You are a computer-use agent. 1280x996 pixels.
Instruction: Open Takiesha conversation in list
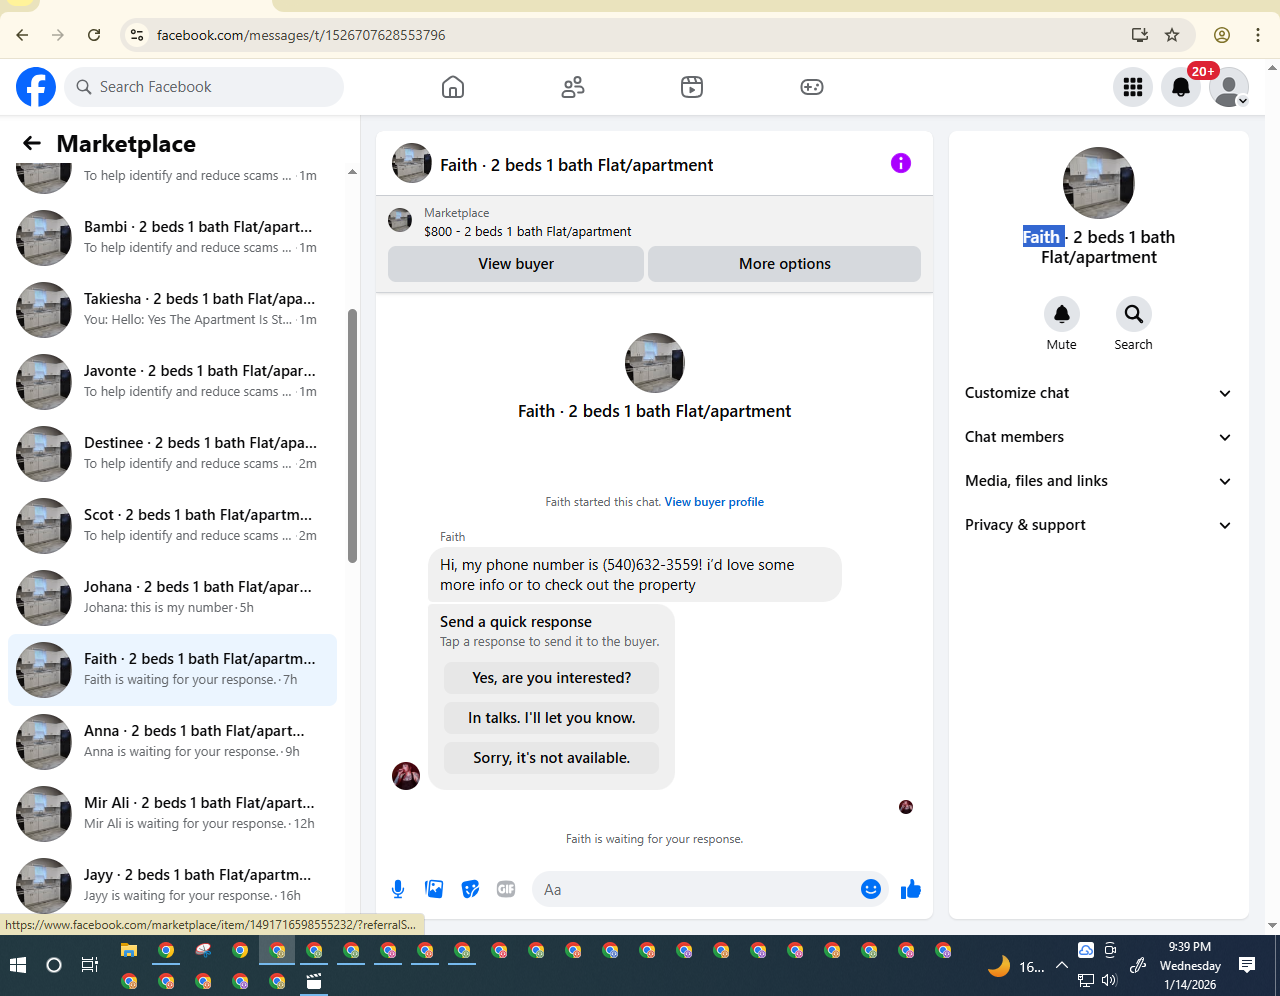172,310
